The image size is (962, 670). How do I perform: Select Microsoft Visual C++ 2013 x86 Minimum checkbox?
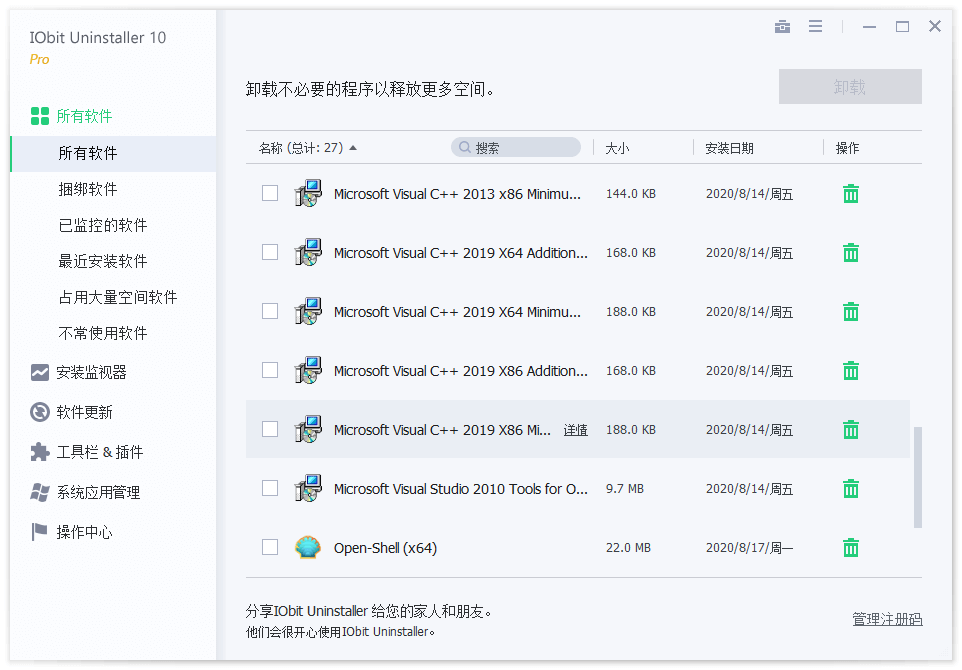pos(269,193)
